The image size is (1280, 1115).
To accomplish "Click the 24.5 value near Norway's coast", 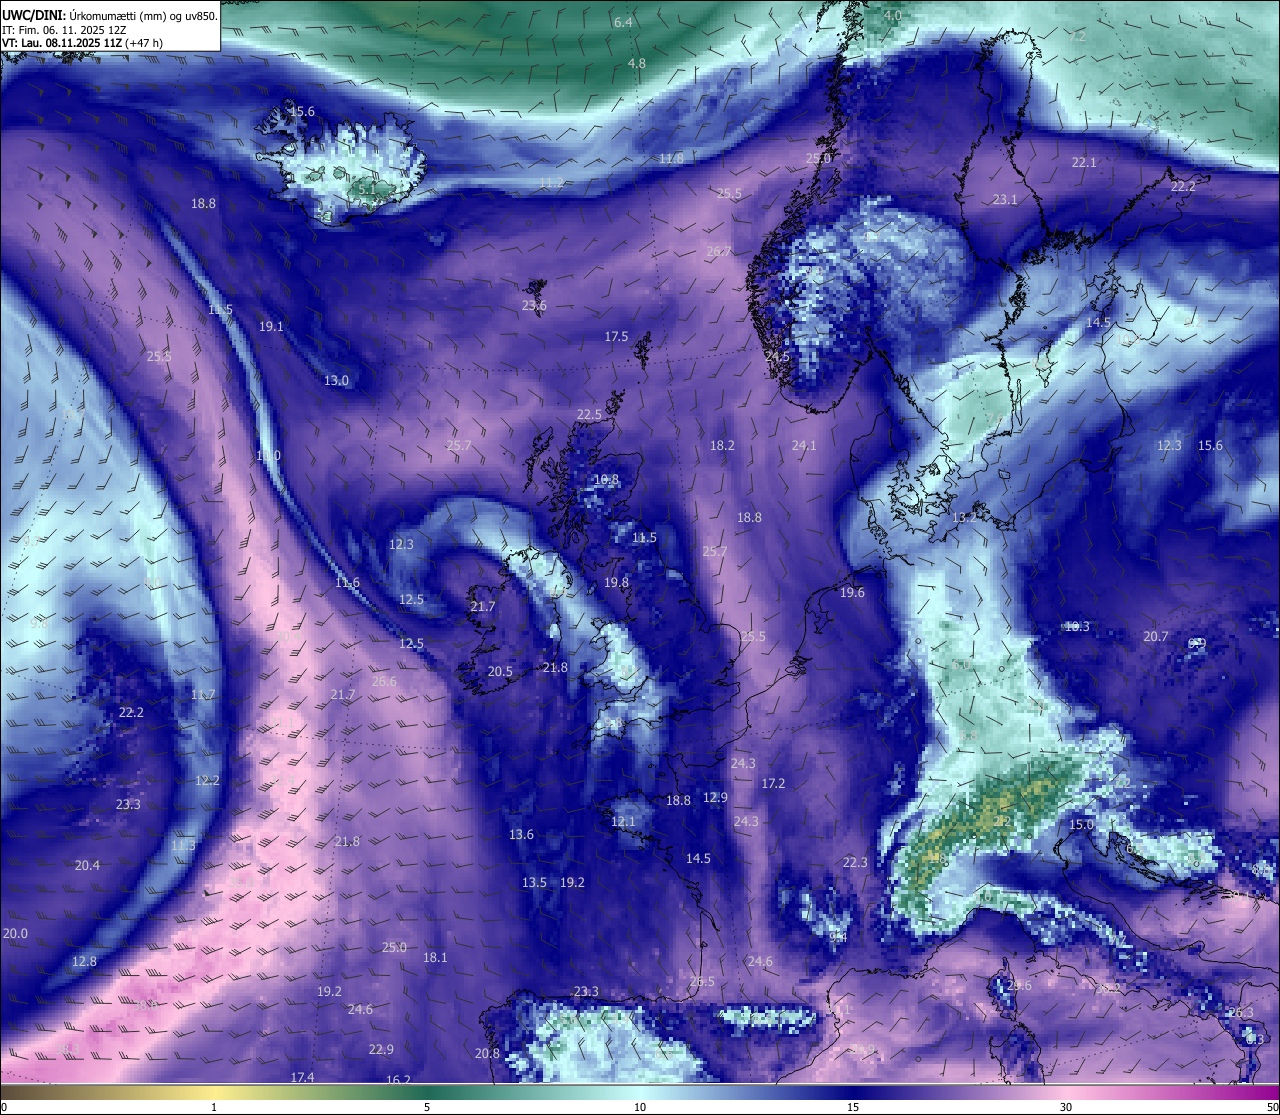I will click(777, 357).
